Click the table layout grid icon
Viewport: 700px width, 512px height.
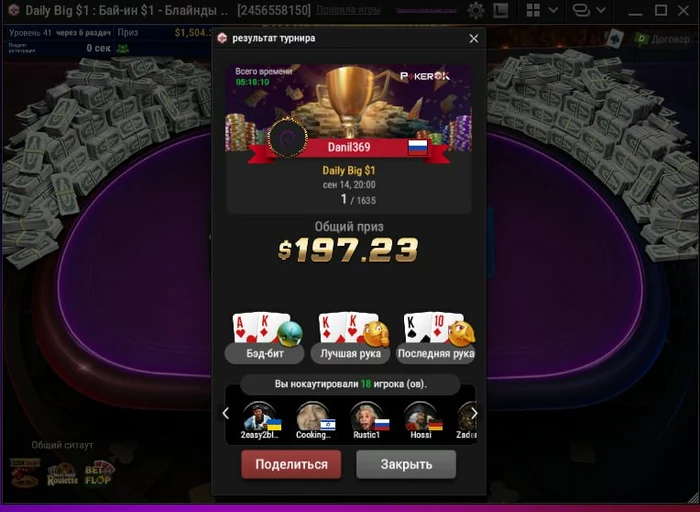point(533,10)
